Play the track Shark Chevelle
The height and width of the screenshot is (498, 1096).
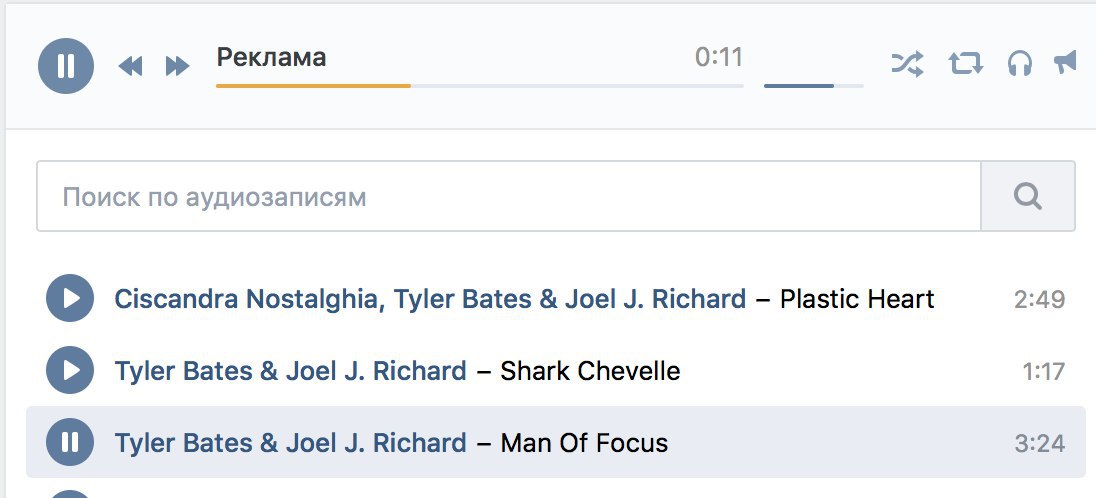(70, 370)
